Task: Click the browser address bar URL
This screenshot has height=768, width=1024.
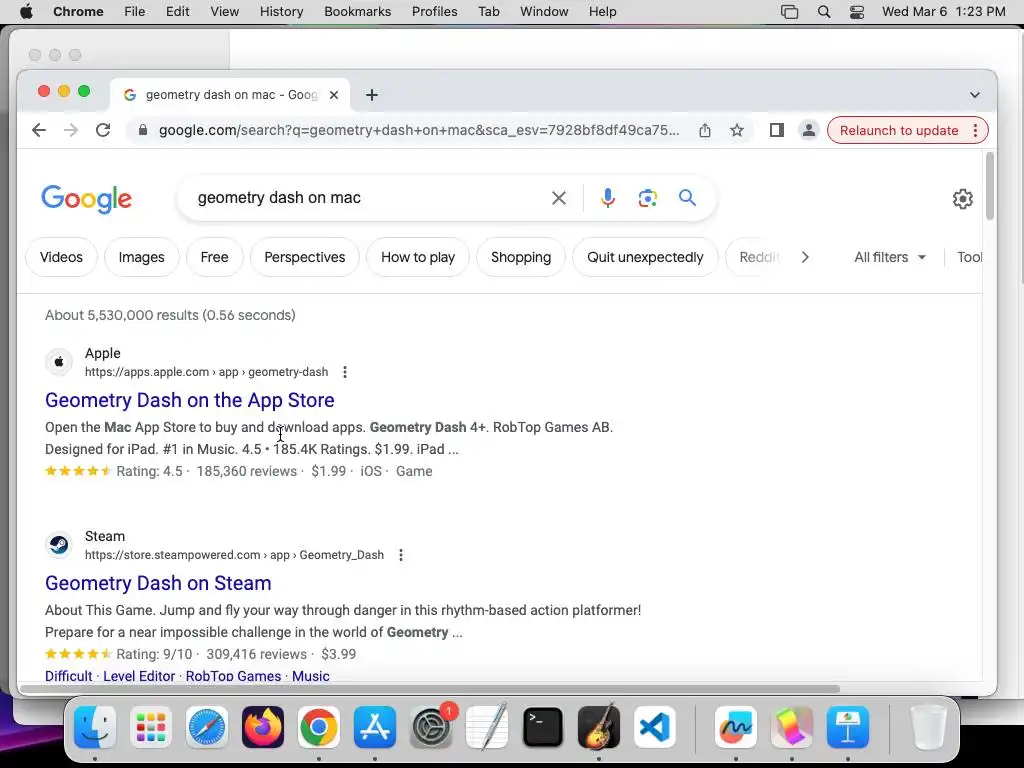Action: point(419,130)
